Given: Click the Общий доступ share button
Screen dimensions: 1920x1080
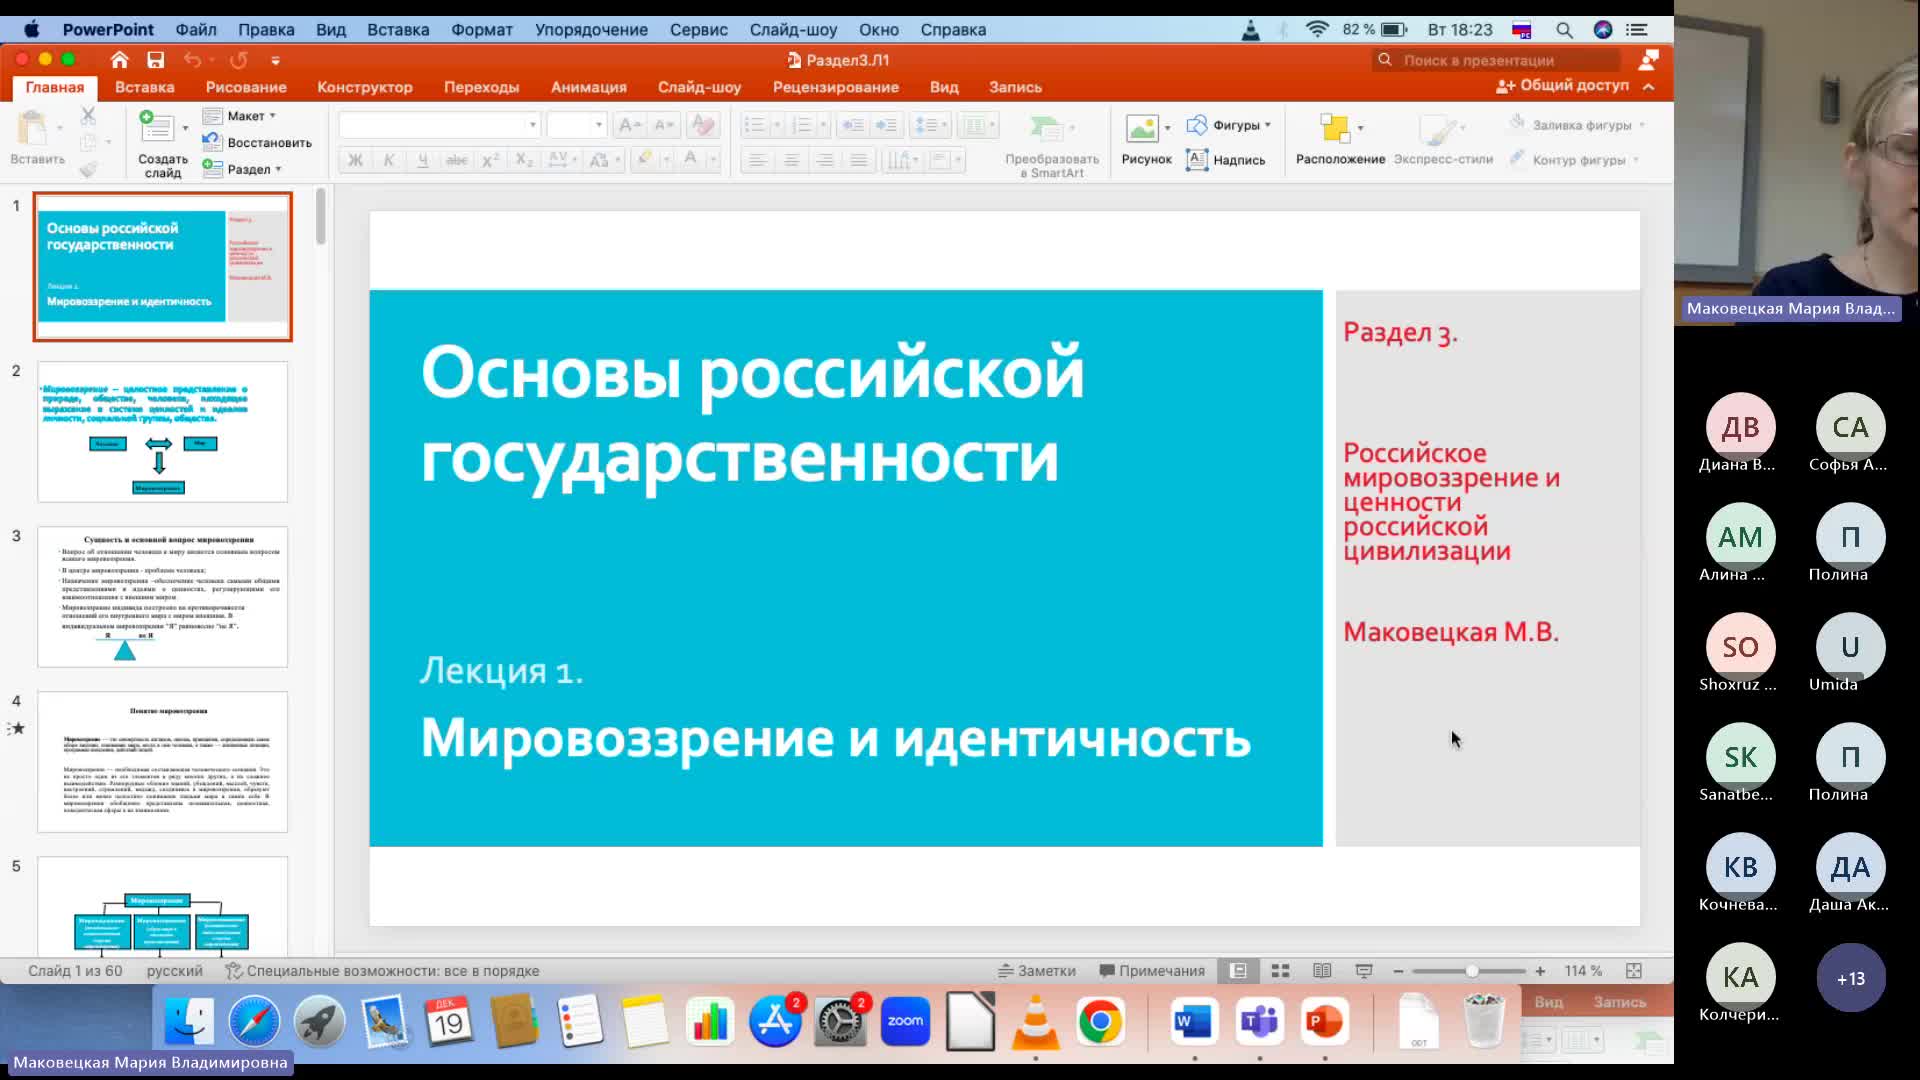Looking at the screenshot, I should (x=1562, y=86).
